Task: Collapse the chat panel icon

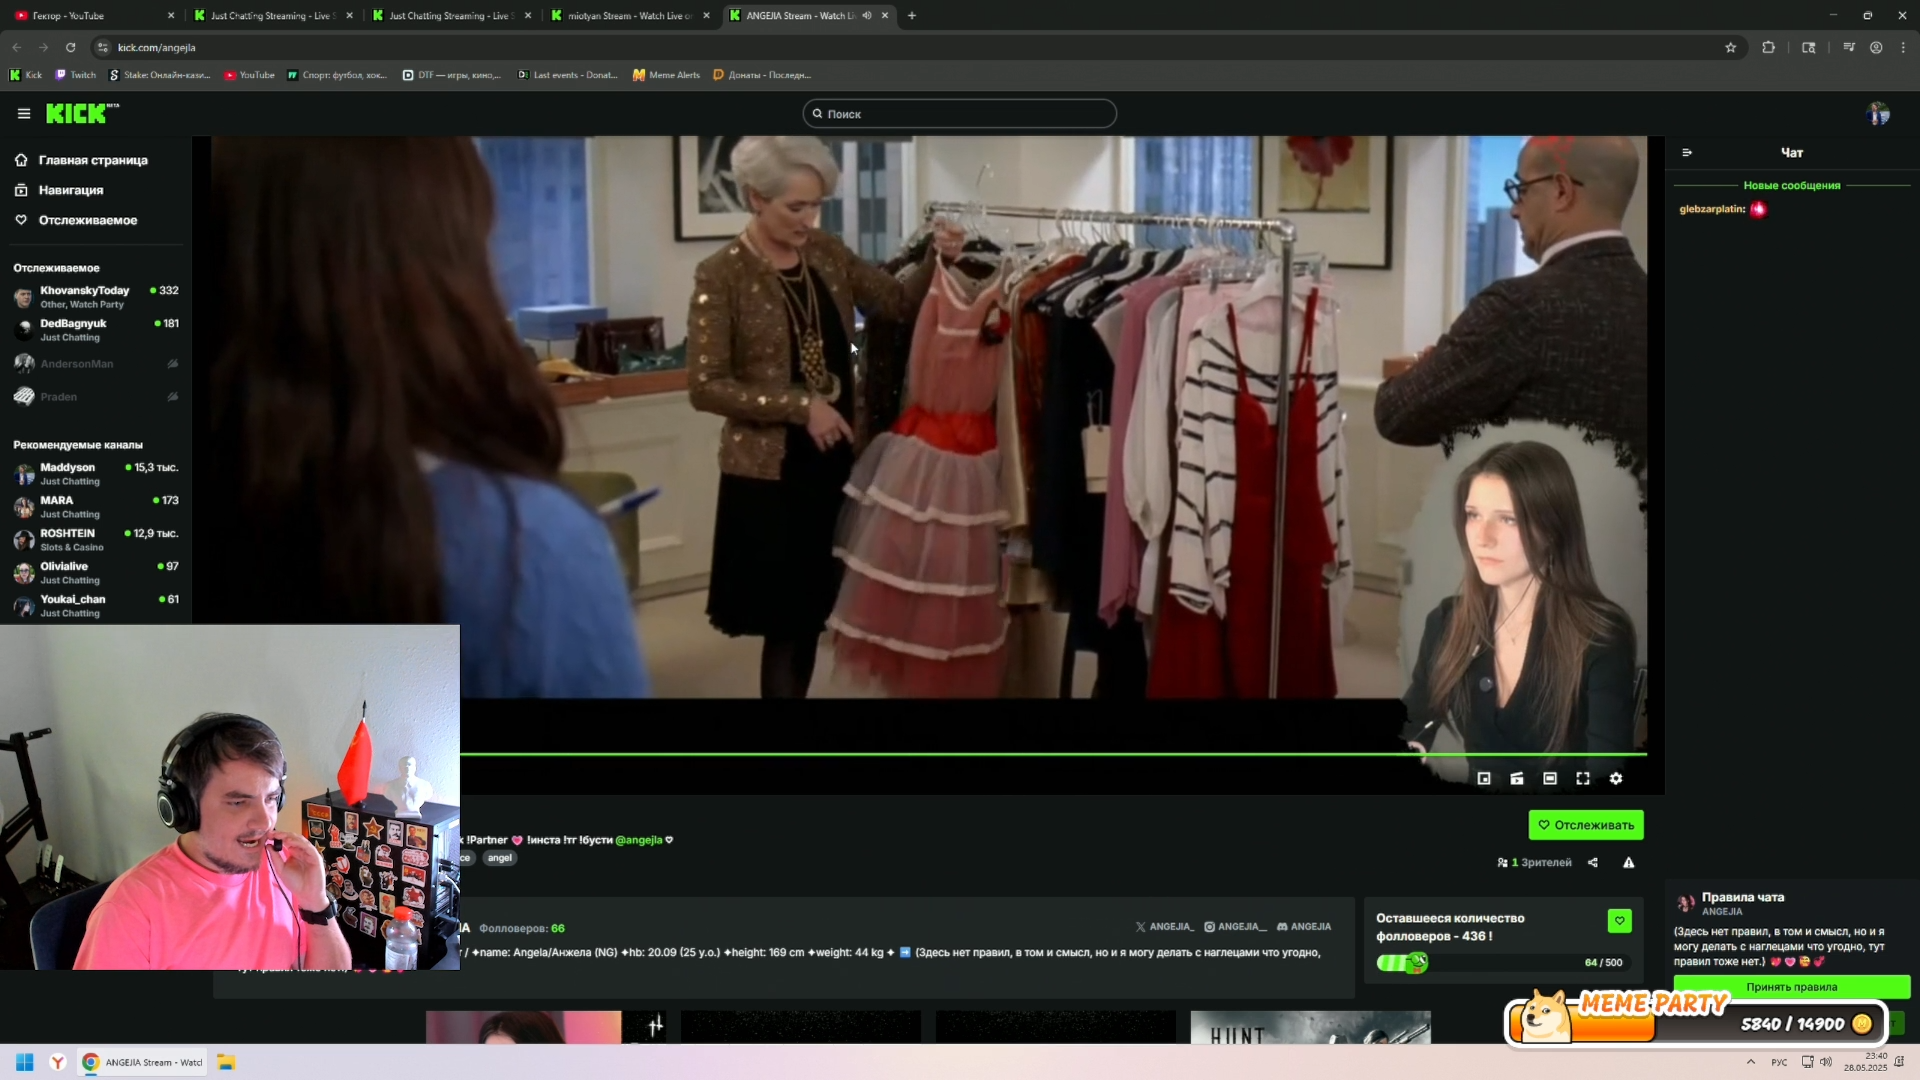Action: tap(1687, 153)
